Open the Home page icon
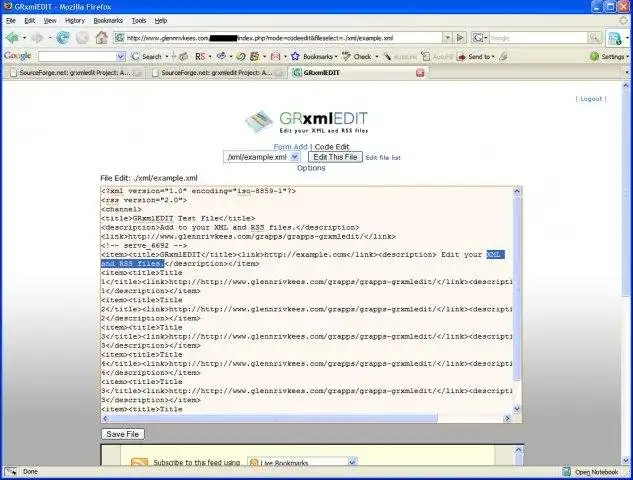Image resolution: width=633 pixels, height=480 pixels. tap(102, 38)
